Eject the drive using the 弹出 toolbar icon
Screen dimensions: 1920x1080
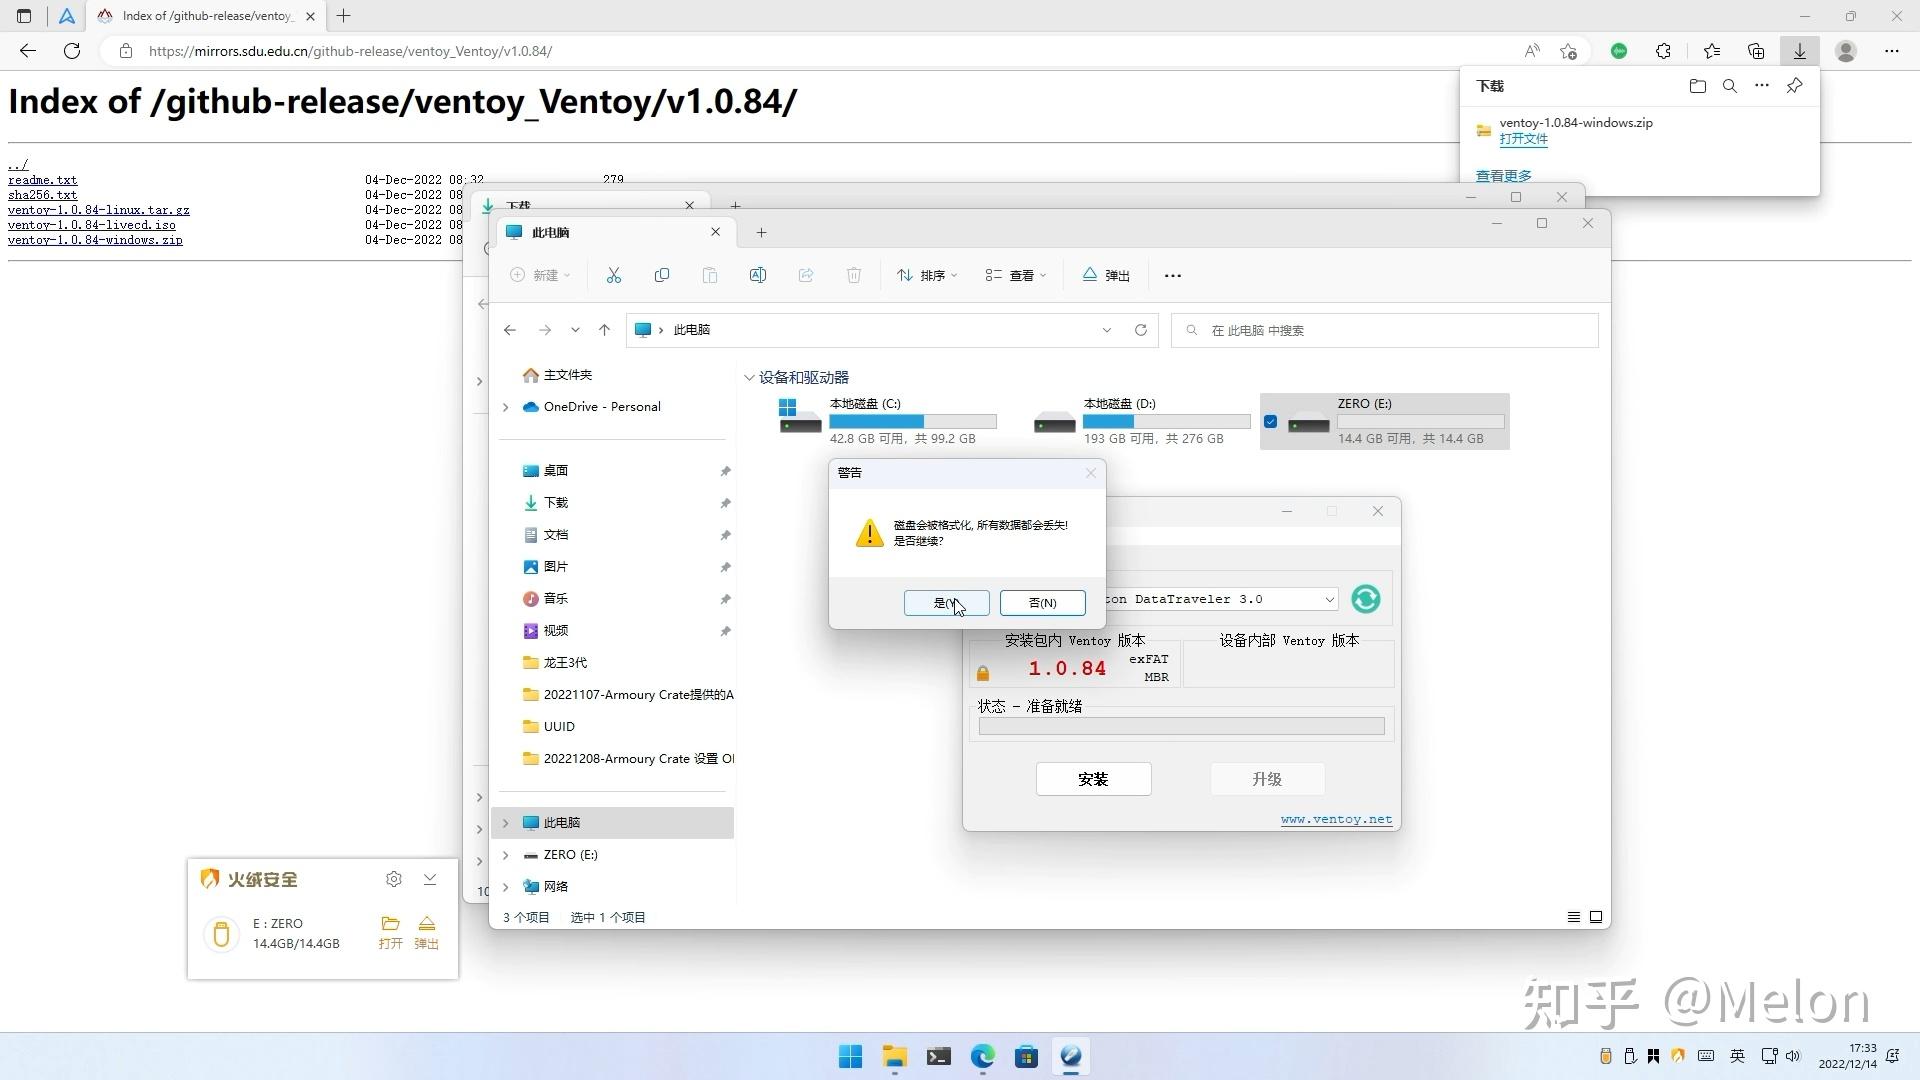pos(1105,275)
